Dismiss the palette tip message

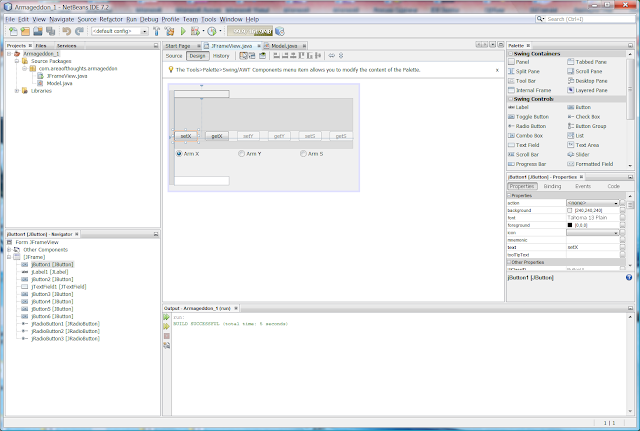point(497,70)
